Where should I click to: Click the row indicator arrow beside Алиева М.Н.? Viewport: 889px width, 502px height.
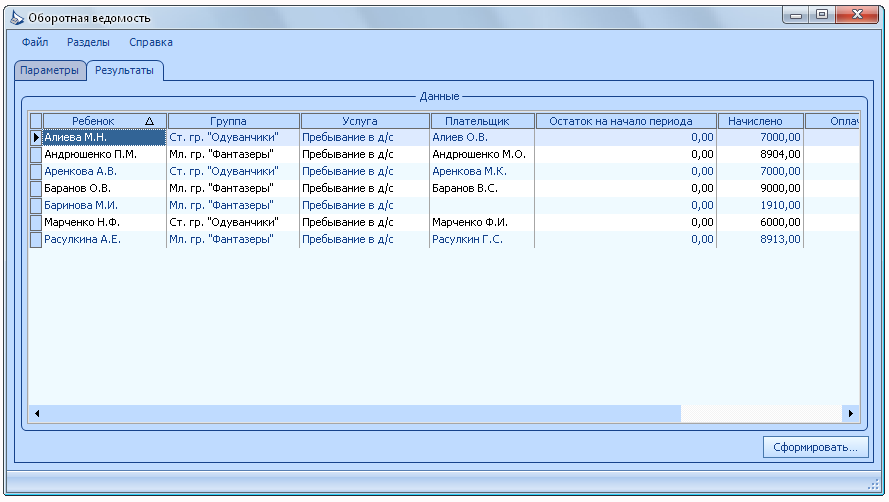[x=36, y=137]
